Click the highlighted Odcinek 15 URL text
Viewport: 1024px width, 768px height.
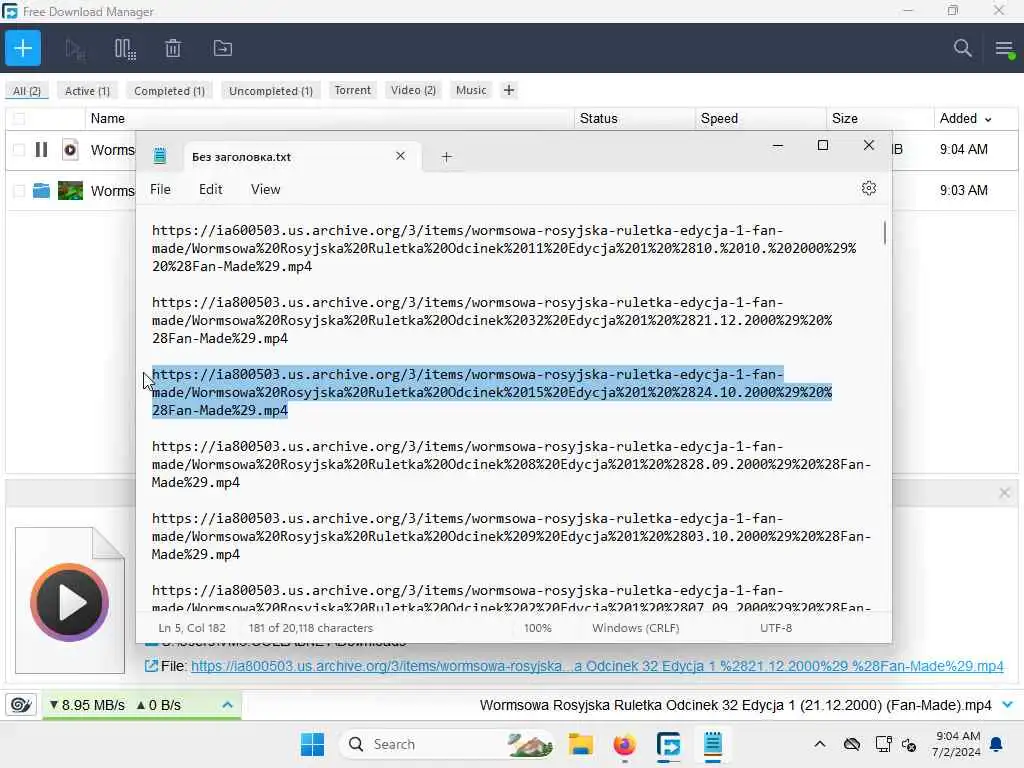pyautogui.click(x=492, y=392)
